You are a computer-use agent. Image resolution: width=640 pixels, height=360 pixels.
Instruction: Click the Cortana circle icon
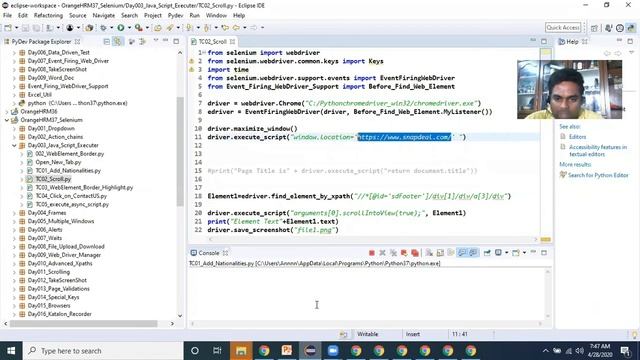[x=195, y=351]
